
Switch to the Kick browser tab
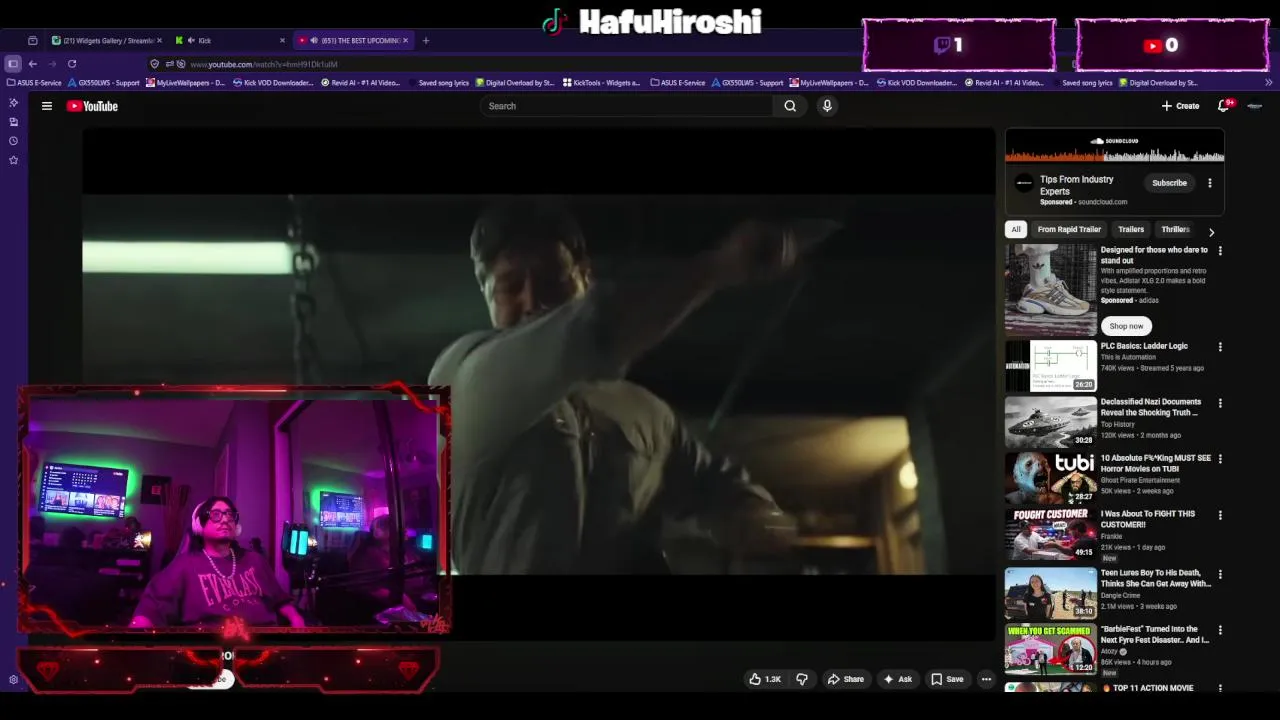(x=230, y=41)
